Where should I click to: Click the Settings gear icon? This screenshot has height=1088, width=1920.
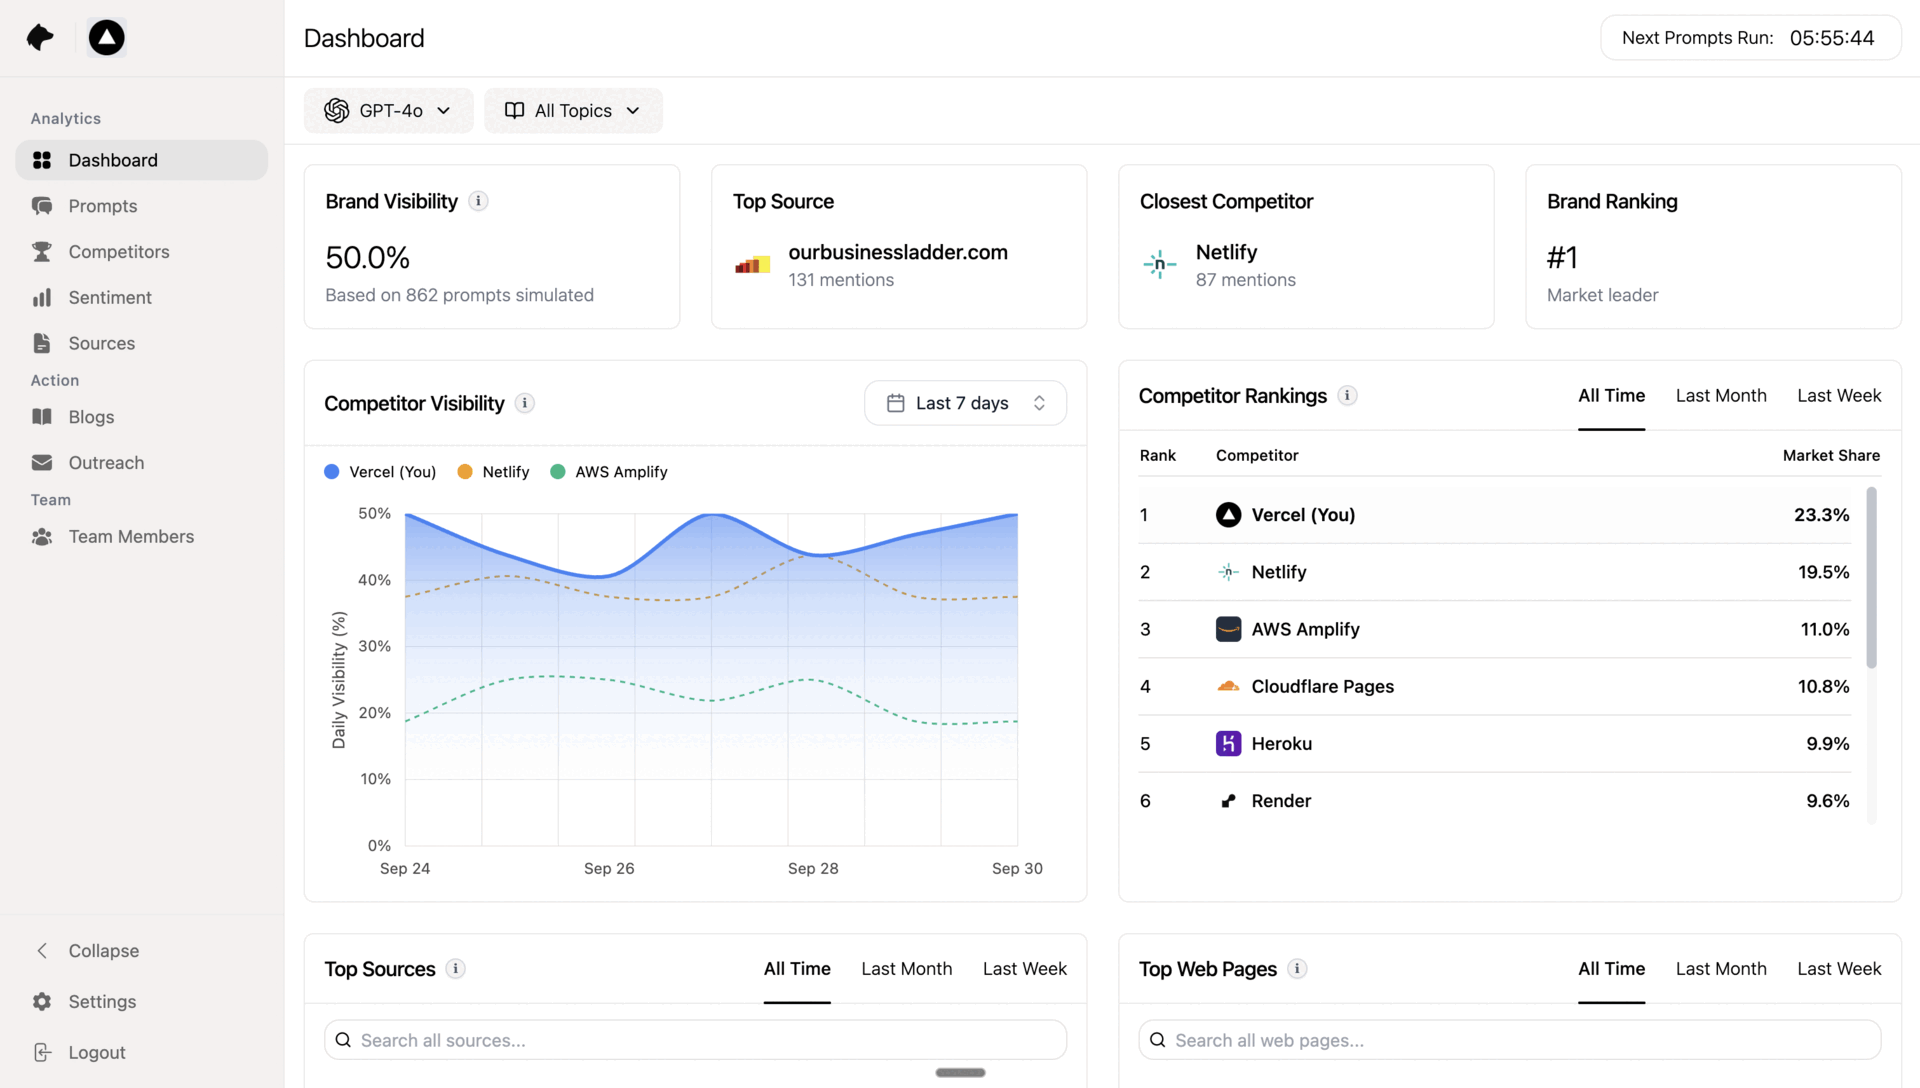[42, 1001]
